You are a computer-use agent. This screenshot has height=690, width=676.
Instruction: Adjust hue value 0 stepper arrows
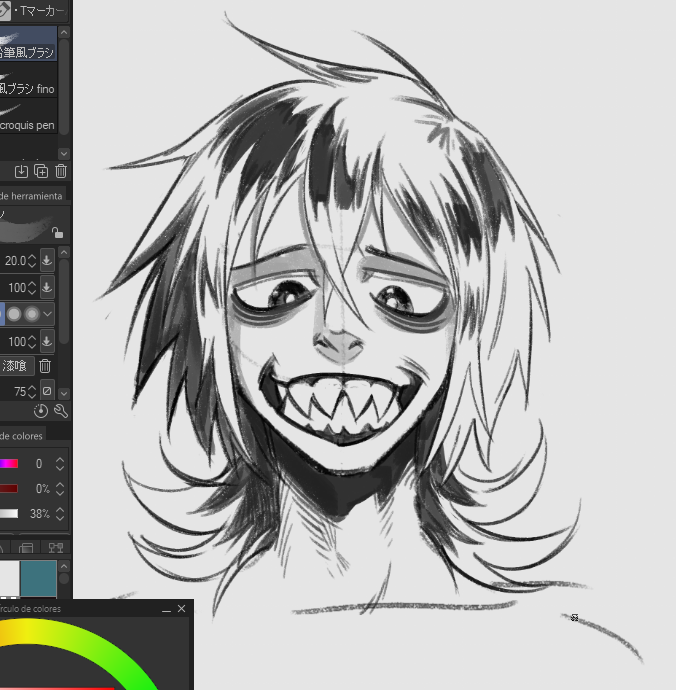tap(60, 464)
